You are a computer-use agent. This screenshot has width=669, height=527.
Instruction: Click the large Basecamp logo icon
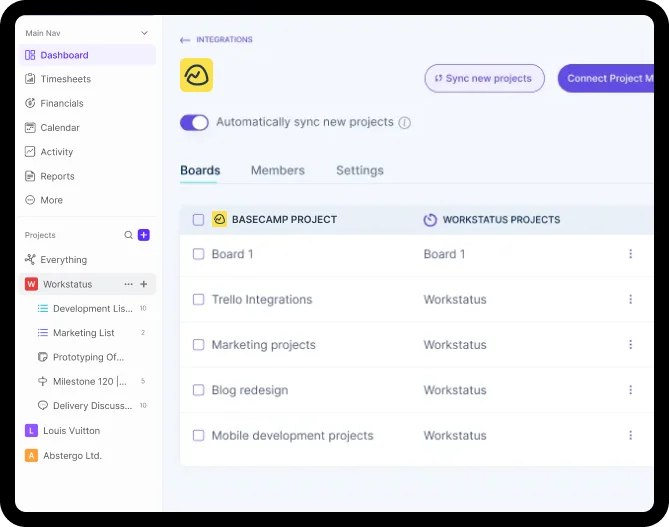[x=196, y=75]
